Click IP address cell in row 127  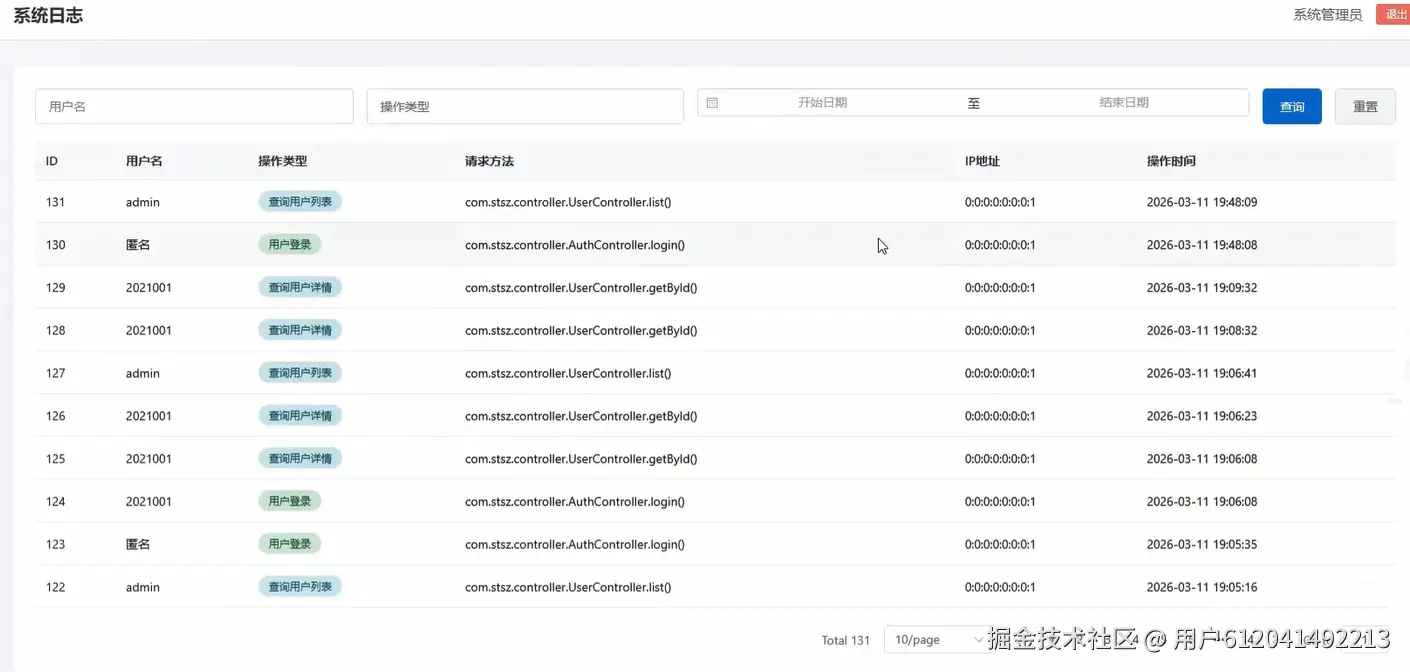[1000, 373]
